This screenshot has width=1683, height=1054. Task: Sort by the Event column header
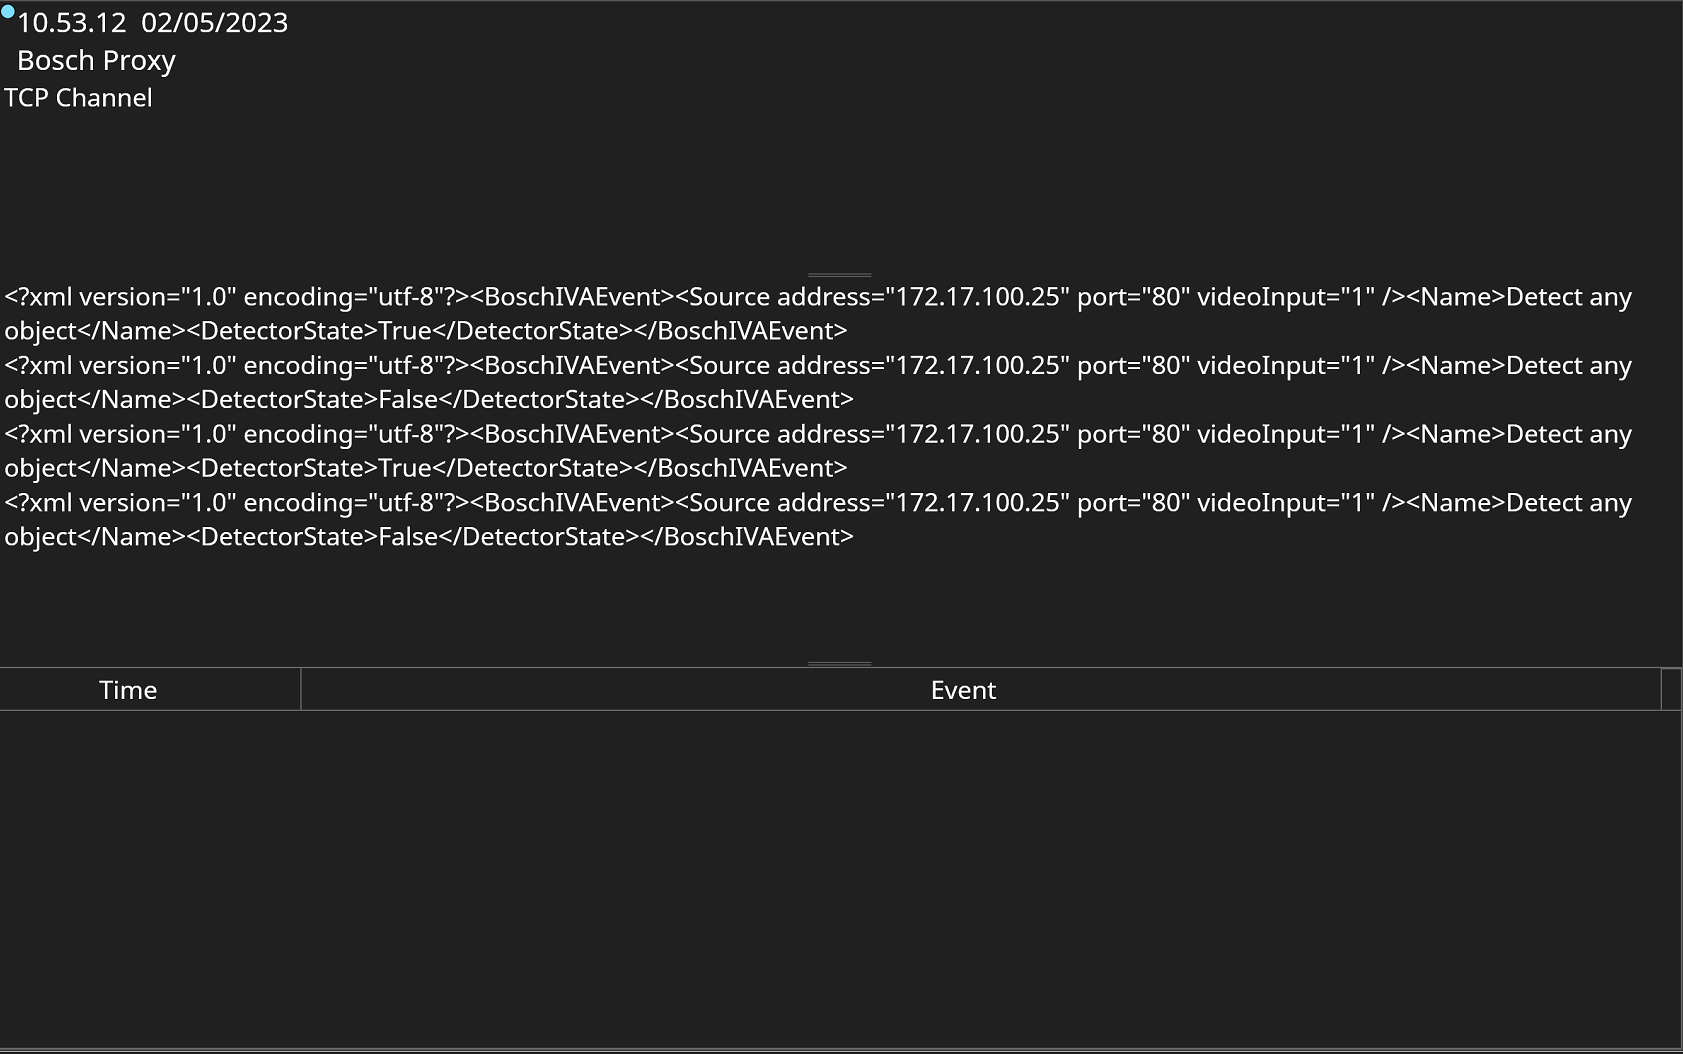pyautogui.click(x=962, y=690)
